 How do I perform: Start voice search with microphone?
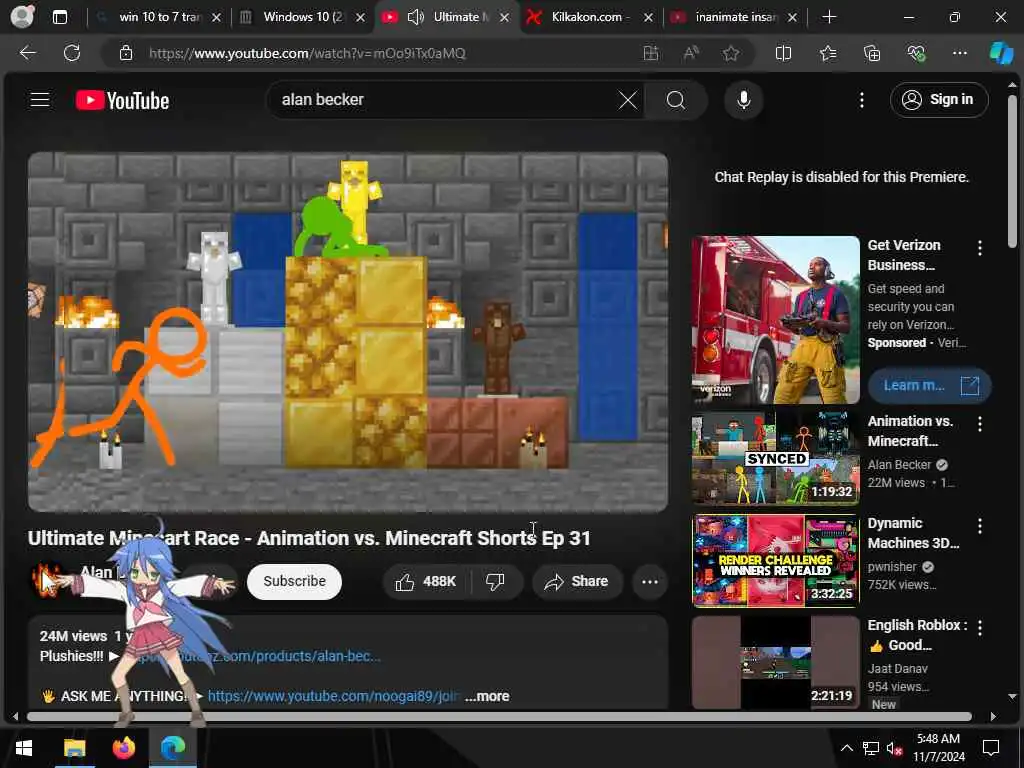point(743,100)
